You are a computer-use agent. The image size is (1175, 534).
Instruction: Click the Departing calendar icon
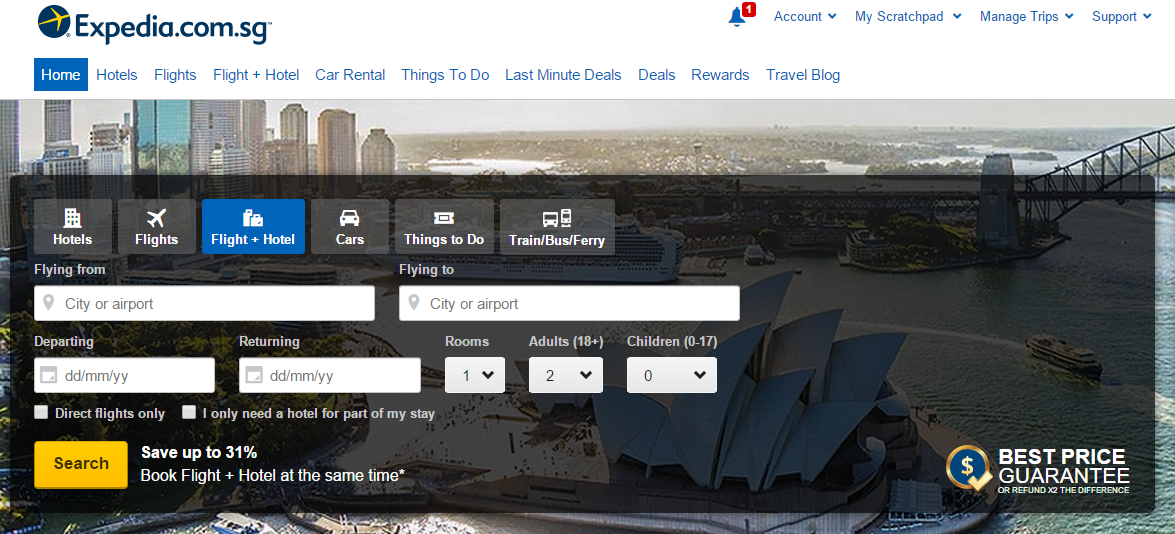[x=48, y=375]
